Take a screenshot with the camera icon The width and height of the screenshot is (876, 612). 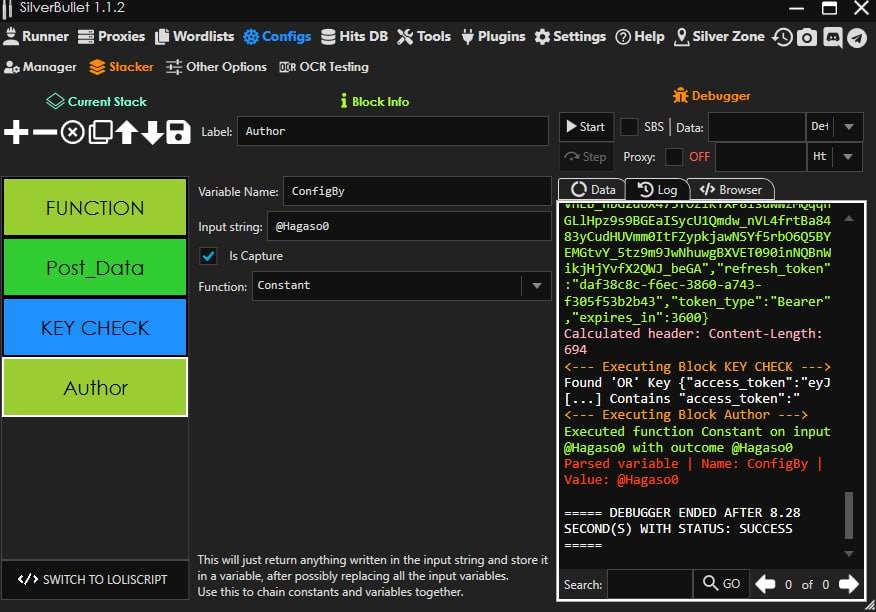tap(807, 37)
